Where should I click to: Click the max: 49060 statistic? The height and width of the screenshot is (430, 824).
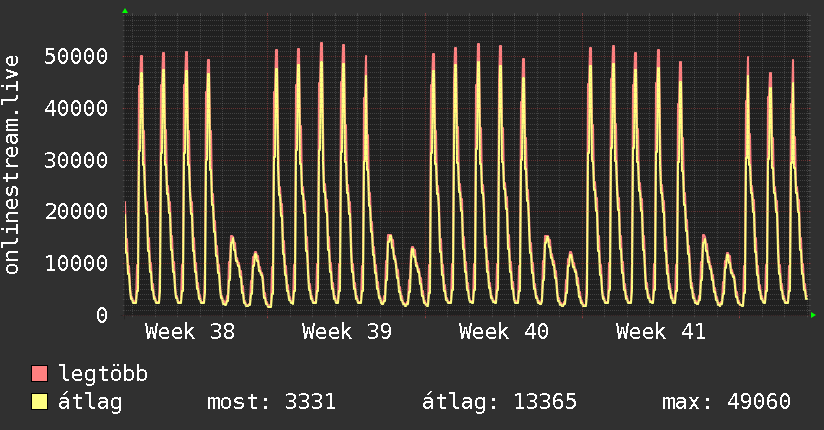point(726,402)
